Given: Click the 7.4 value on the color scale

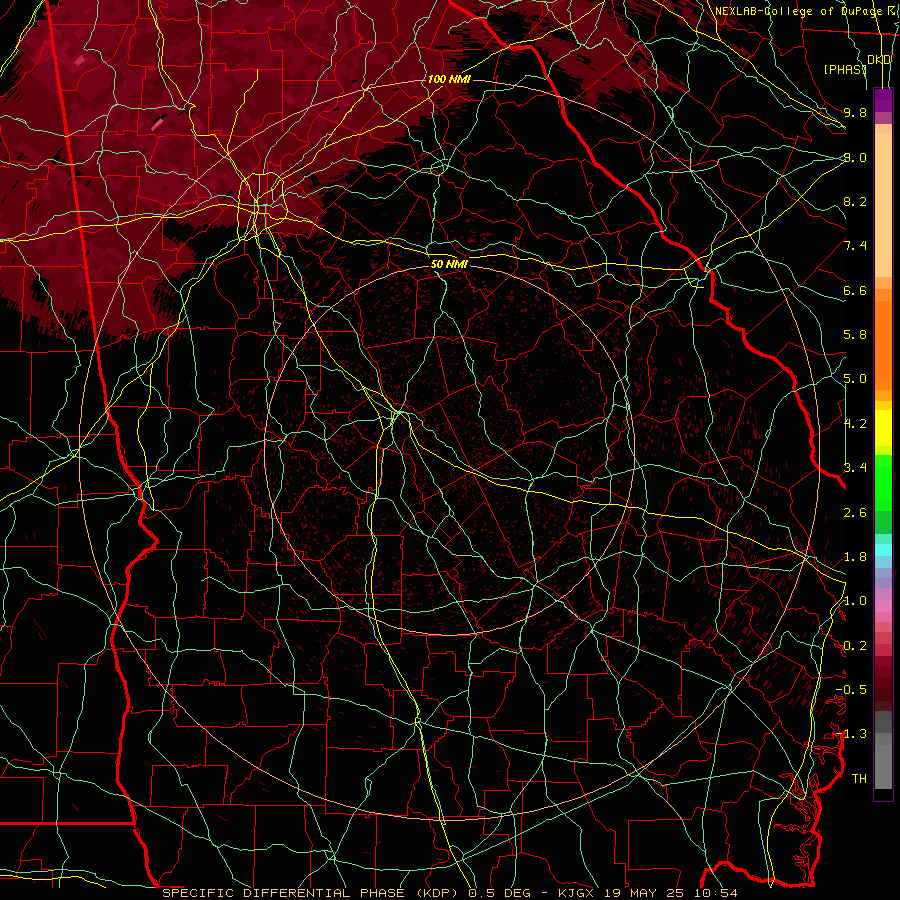Looking at the screenshot, I should (x=855, y=246).
